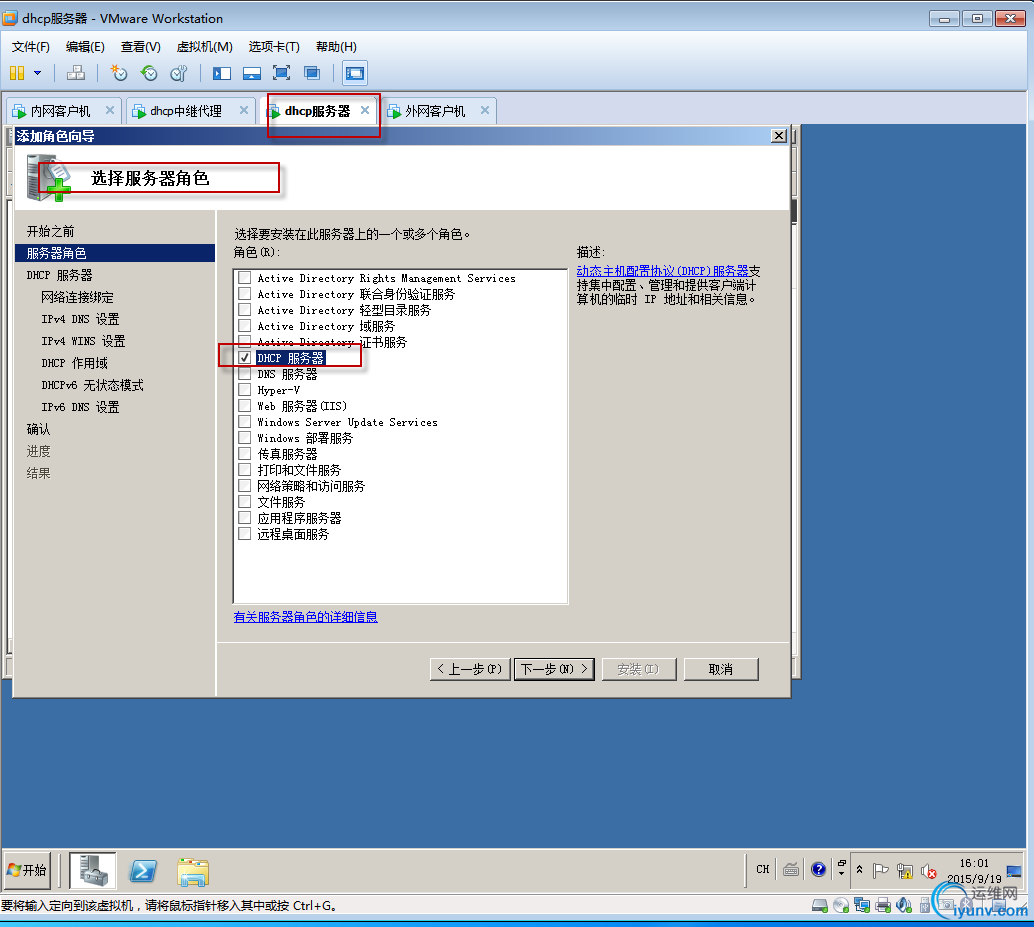Open the 动态主机配置协议(DHCP)服务器 description link
This screenshot has width=1034, height=927.
tap(663, 271)
